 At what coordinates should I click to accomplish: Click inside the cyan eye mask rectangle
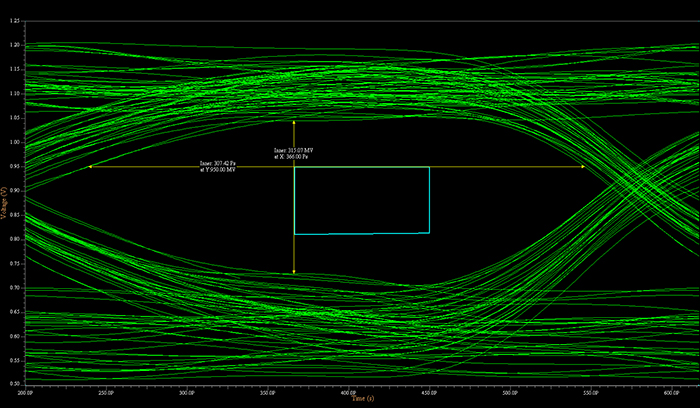click(x=361, y=200)
